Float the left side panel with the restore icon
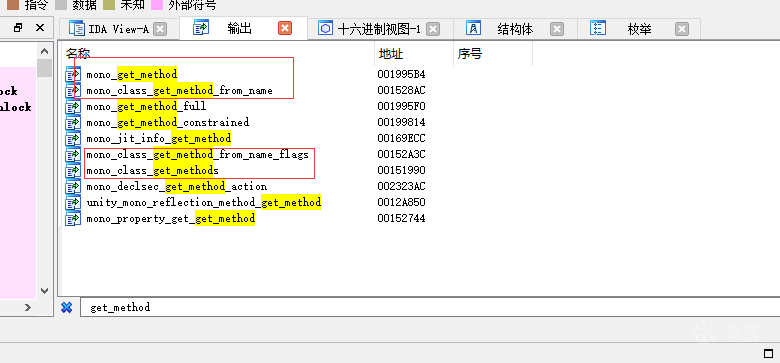 tap(18, 28)
